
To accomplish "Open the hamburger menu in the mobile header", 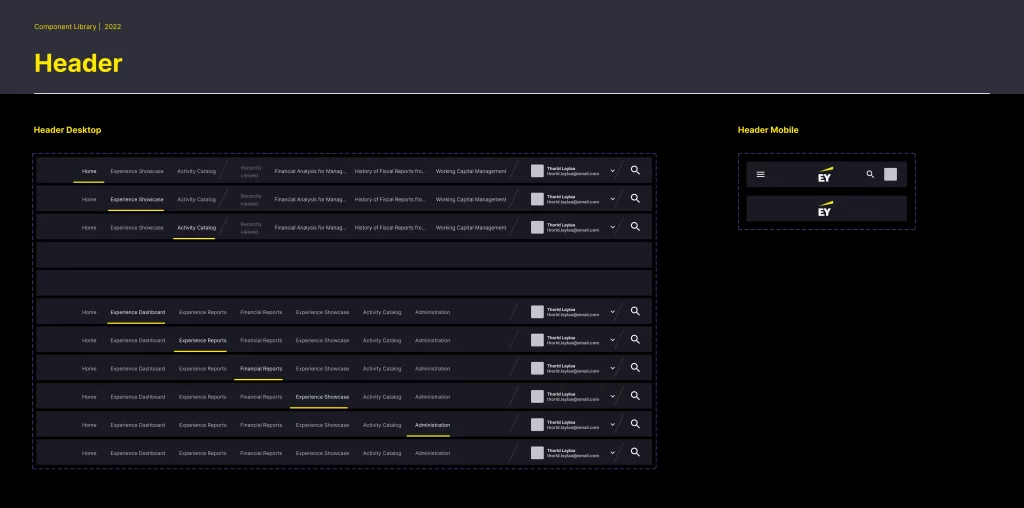I will [x=760, y=174].
